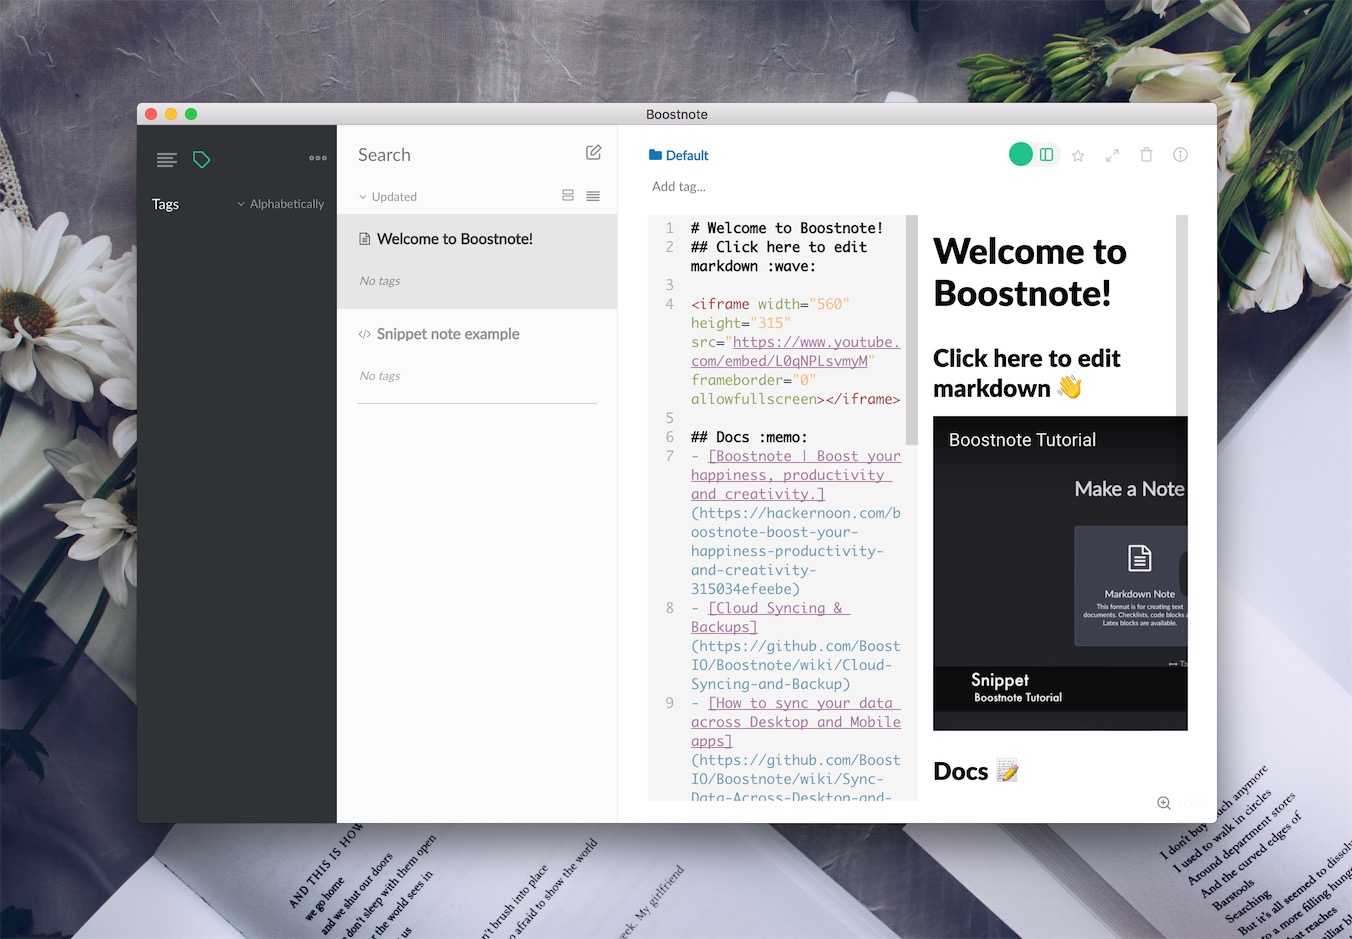Image resolution: width=1352 pixels, height=939 pixels.
Task: Switch to the green tags view icon
Action: 201,159
